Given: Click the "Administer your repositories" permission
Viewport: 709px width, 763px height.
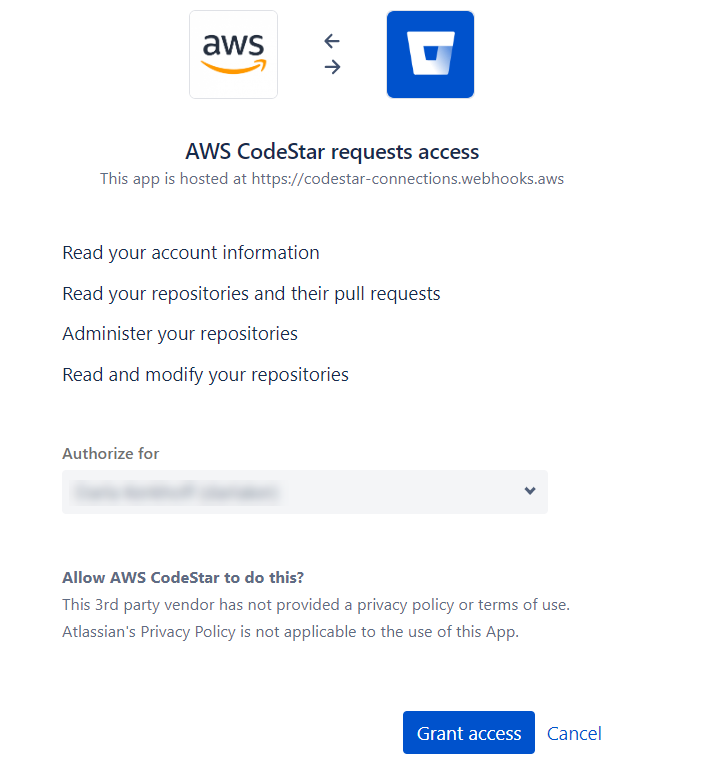Looking at the screenshot, I should 180,334.
